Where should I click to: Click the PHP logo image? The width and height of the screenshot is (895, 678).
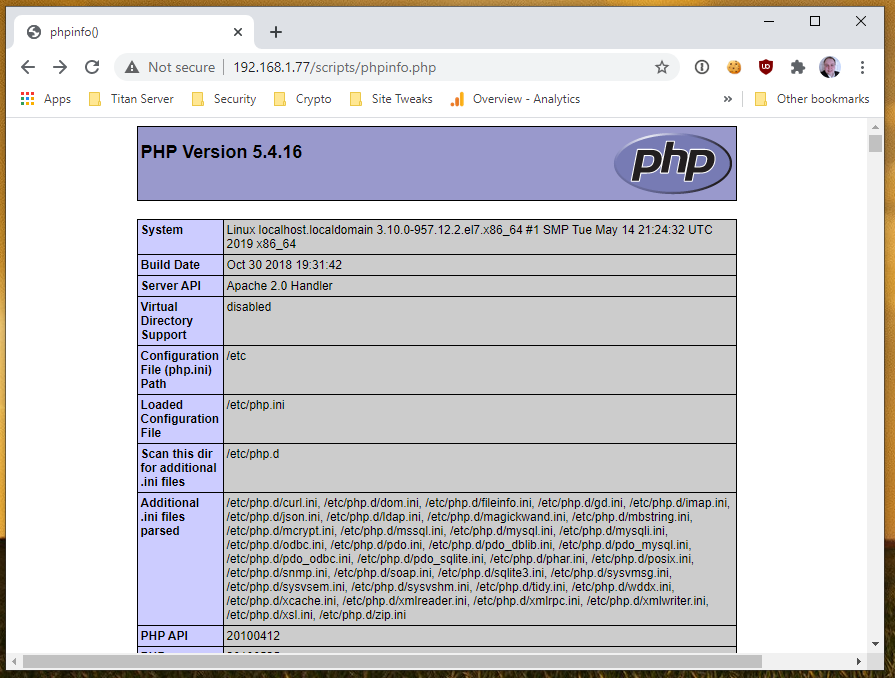pyautogui.click(x=672, y=163)
